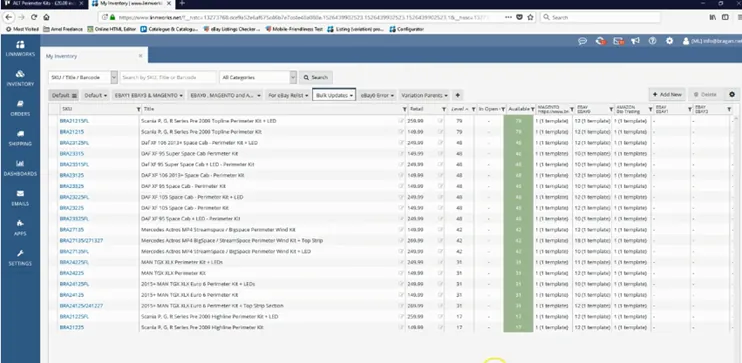Filter the Available column

click(x=532, y=109)
